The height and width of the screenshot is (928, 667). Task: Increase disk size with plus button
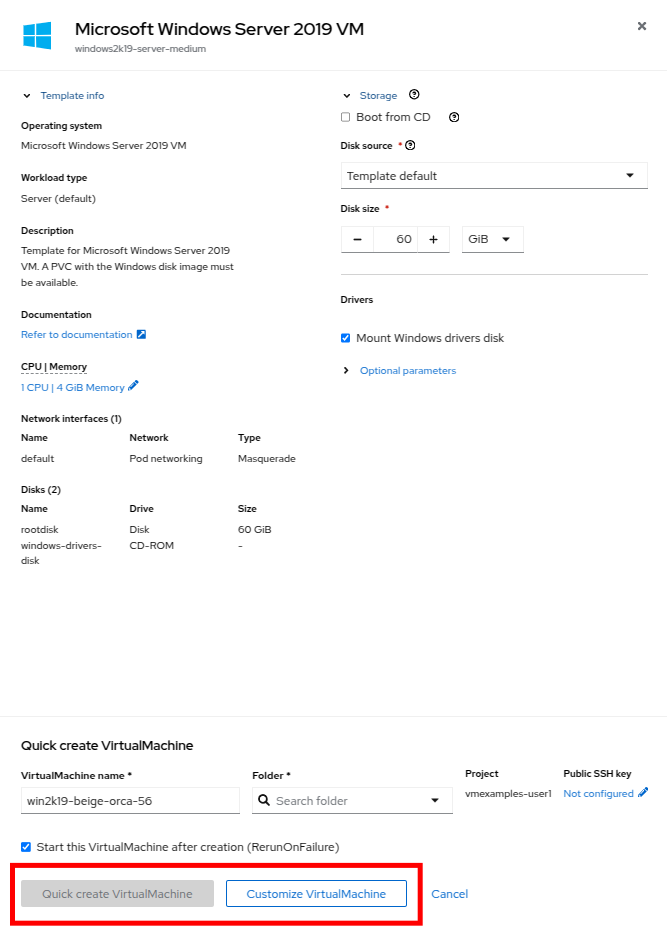(x=433, y=240)
